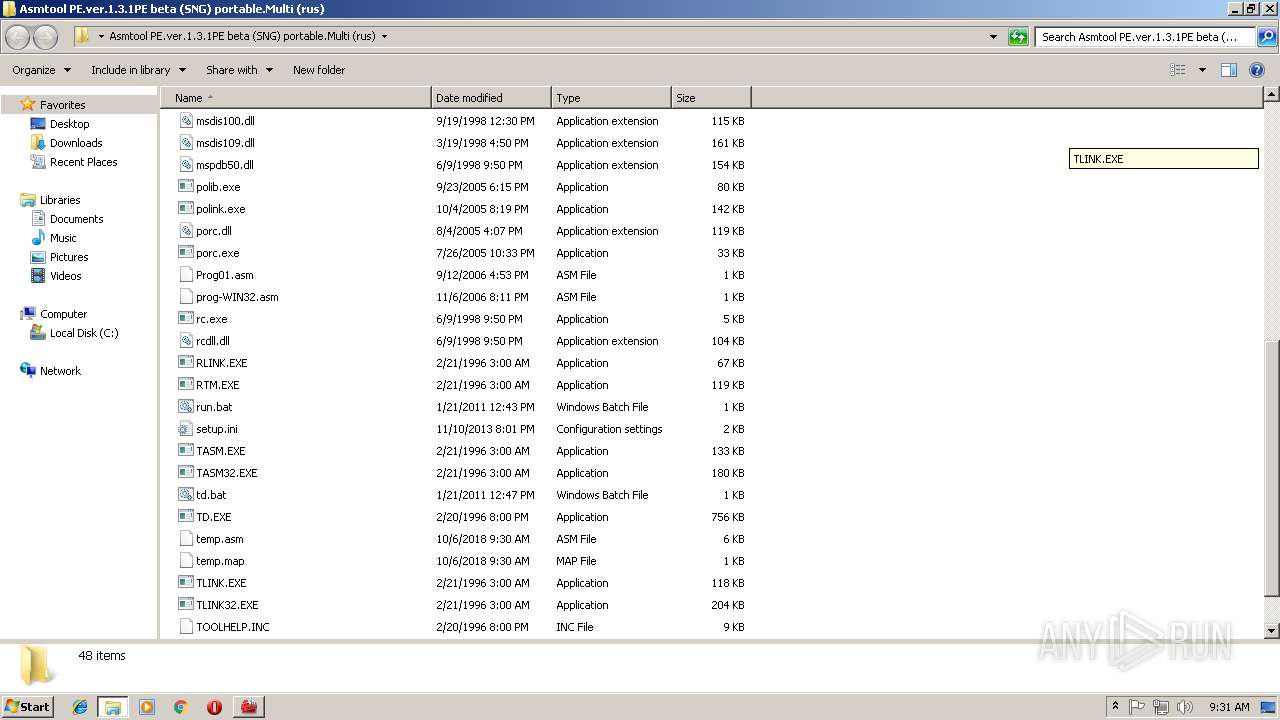
Task: Select the TOOLHELP.INC file icon
Action: (x=185, y=626)
